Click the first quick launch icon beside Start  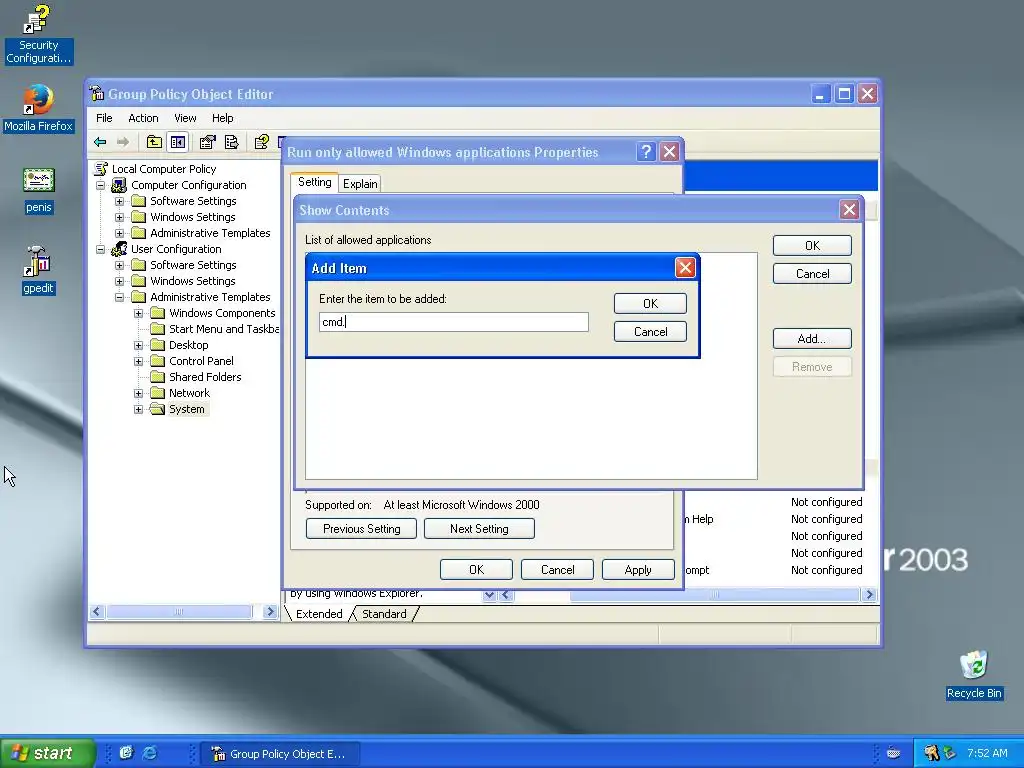[x=126, y=753]
